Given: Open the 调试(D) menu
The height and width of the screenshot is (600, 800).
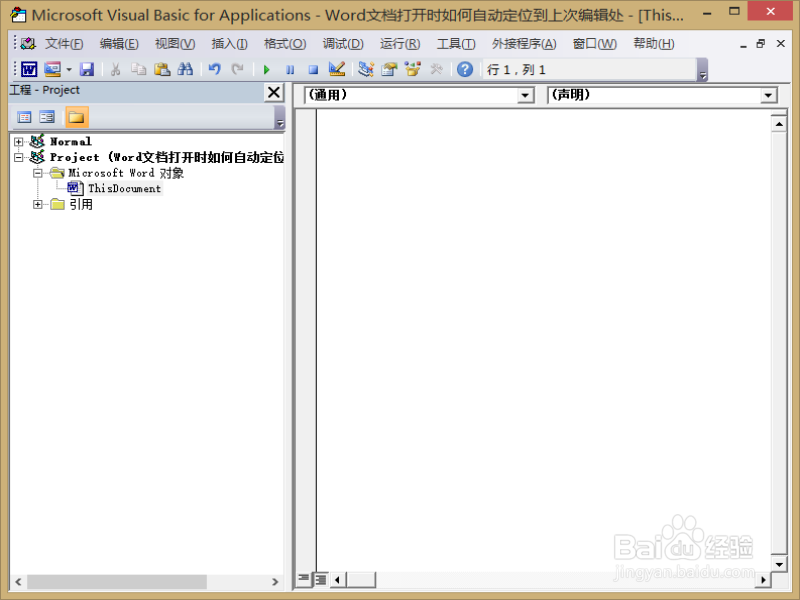Looking at the screenshot, I should 343,44.
